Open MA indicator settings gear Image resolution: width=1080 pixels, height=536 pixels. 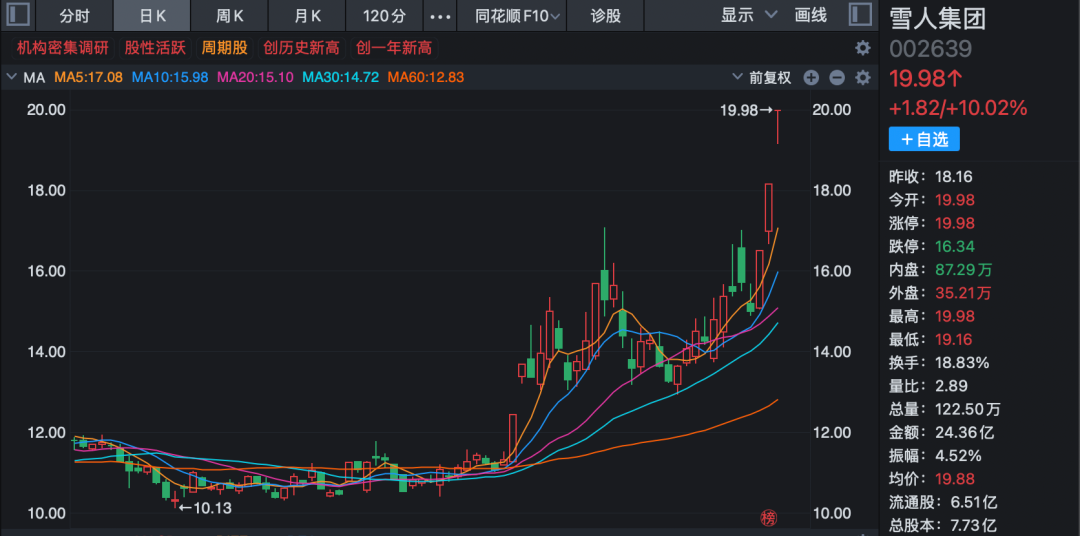pos(862,78)
